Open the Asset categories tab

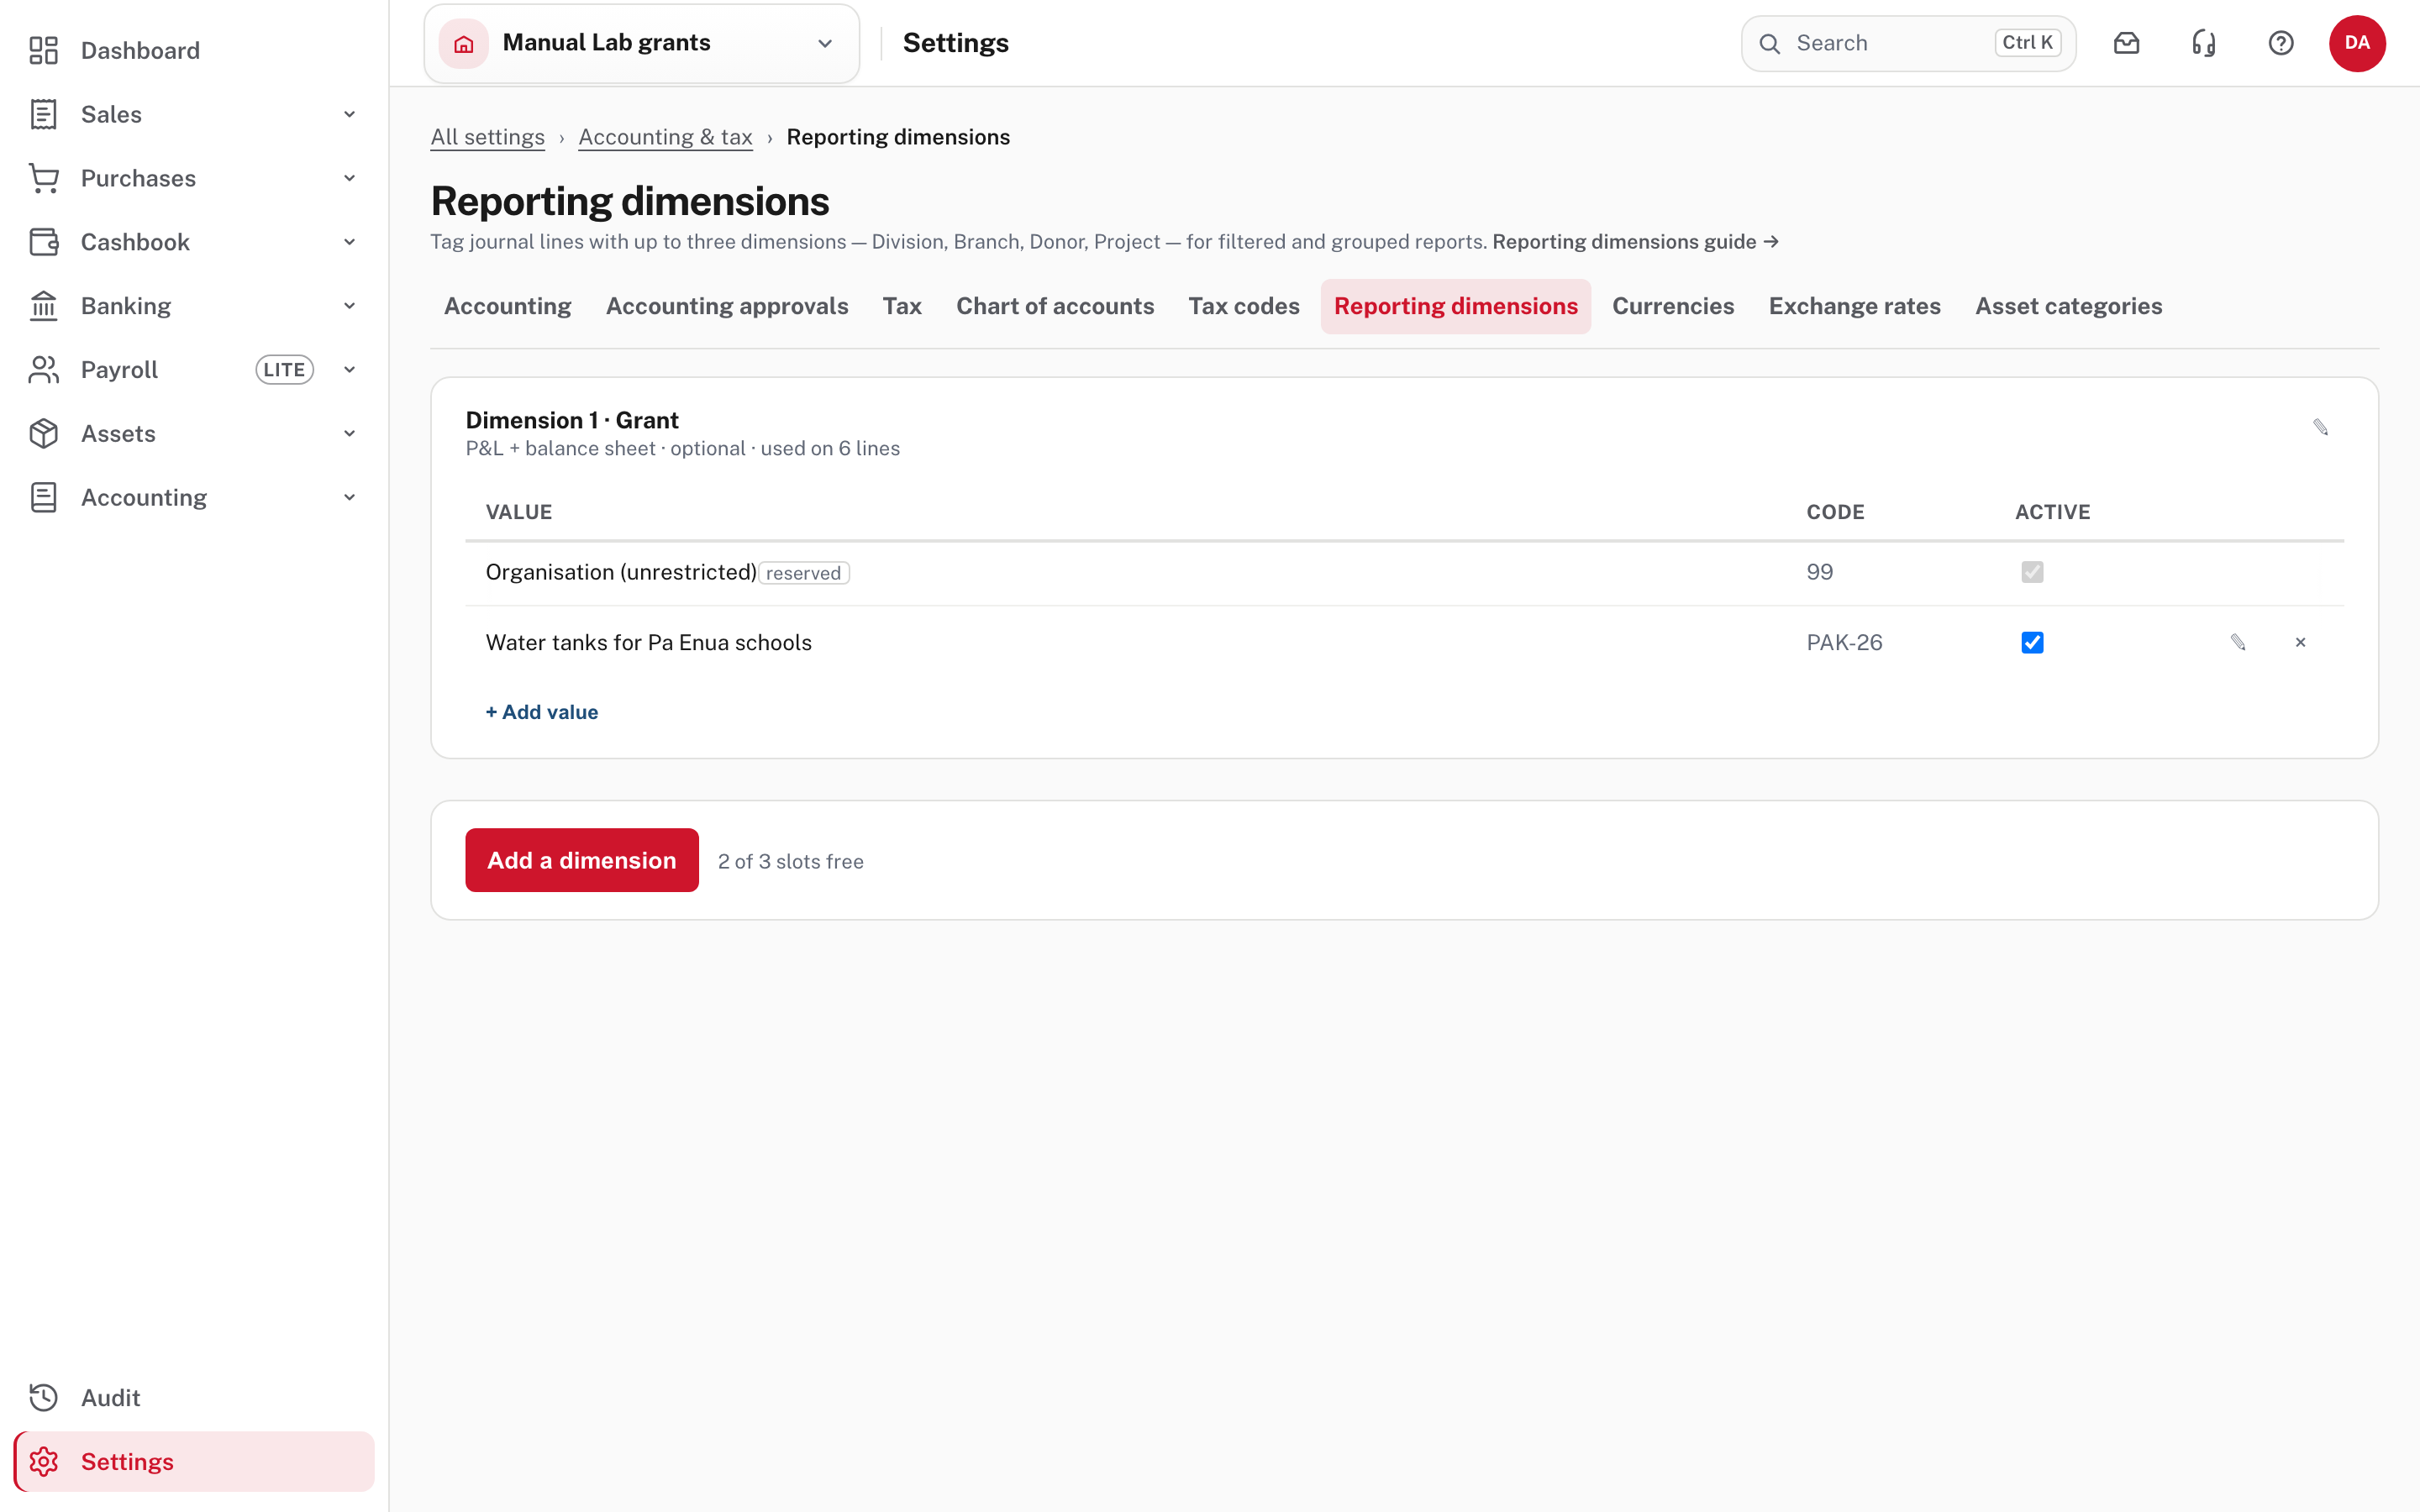tap(2068, 306)
